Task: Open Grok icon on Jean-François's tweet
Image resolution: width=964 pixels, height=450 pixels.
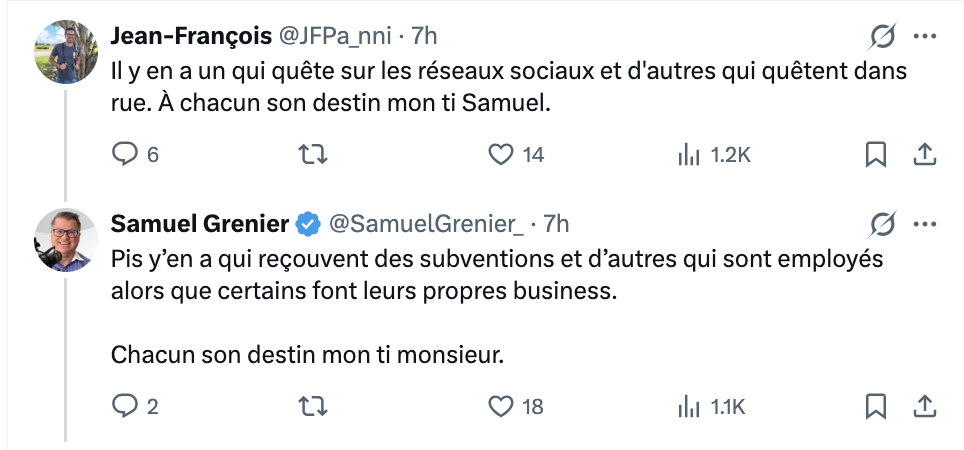Action: pyautogui.click(x=883, y=37)
